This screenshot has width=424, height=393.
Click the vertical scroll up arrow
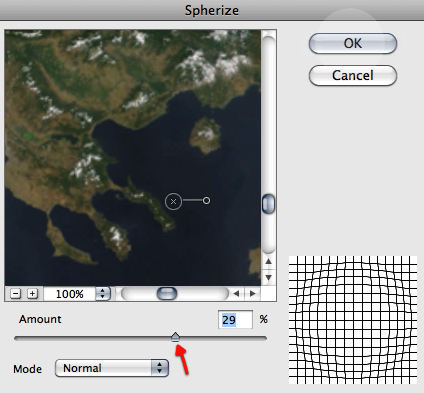pyautogui.click(x=269, y=261)
